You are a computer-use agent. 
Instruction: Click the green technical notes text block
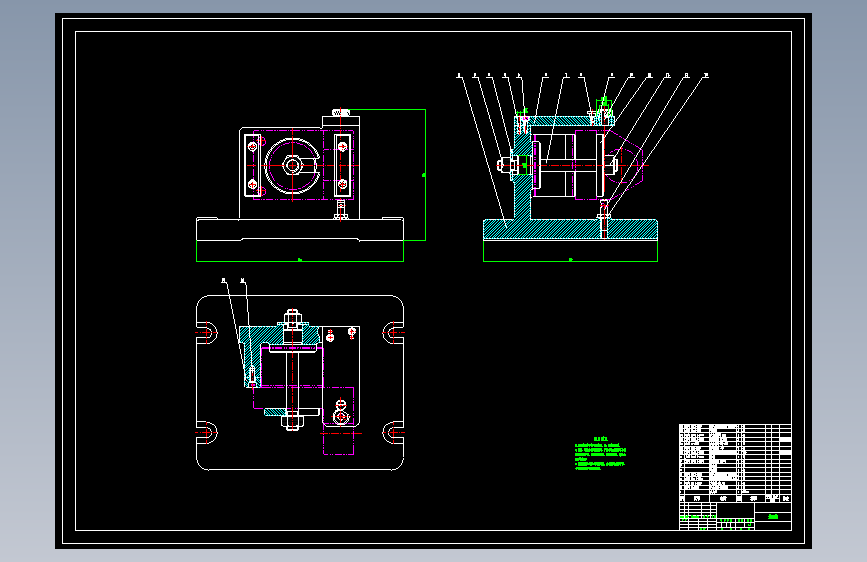pos(600,454)
